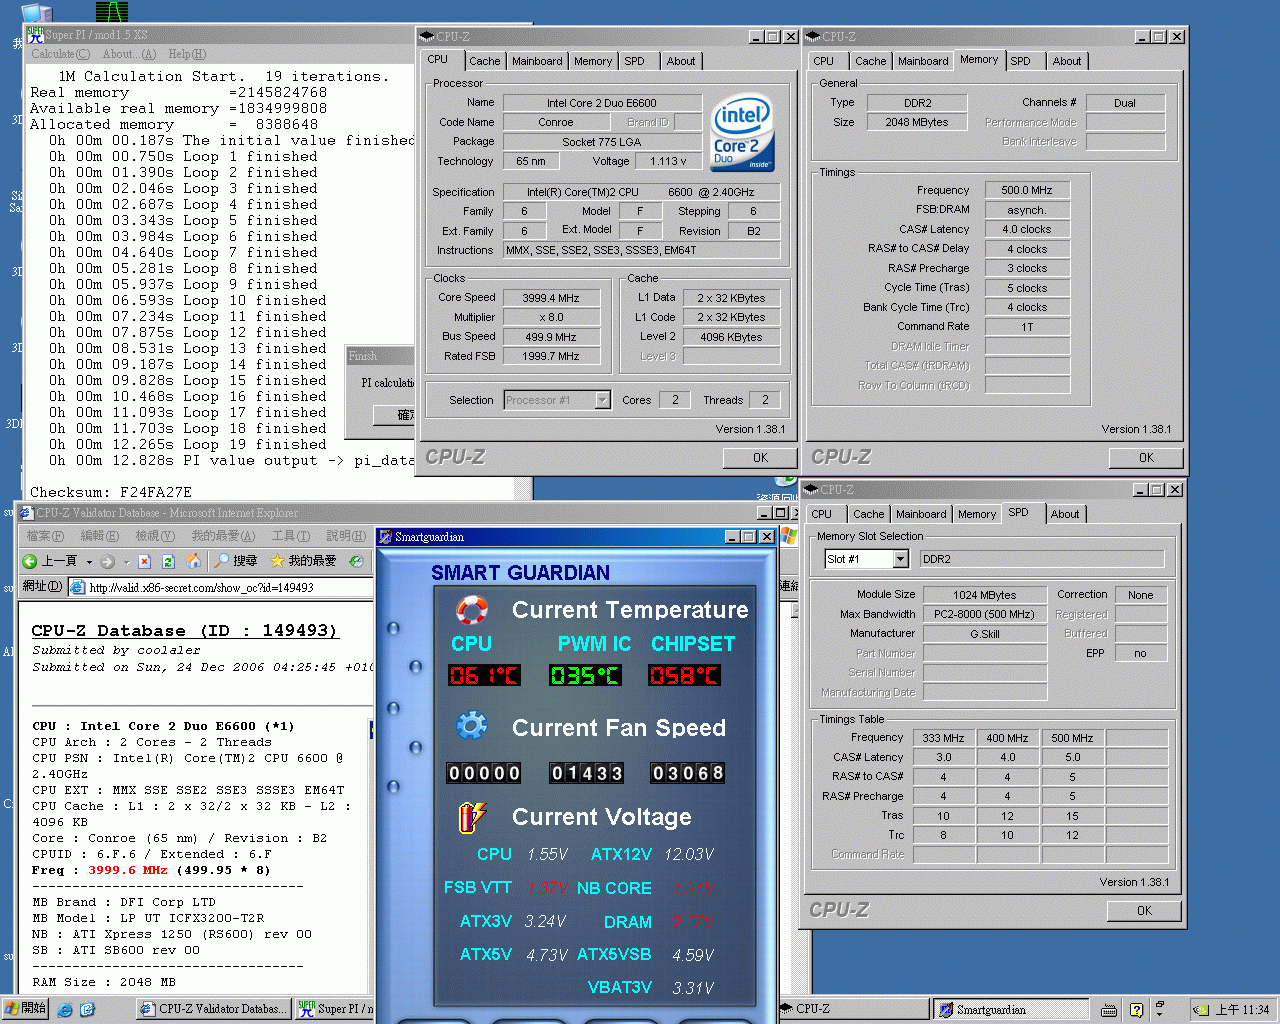This screenshot has width=1280, height=1024.
Task: Open the 我的最愛(A) menu in Internet Explorer
Action: 223,536
